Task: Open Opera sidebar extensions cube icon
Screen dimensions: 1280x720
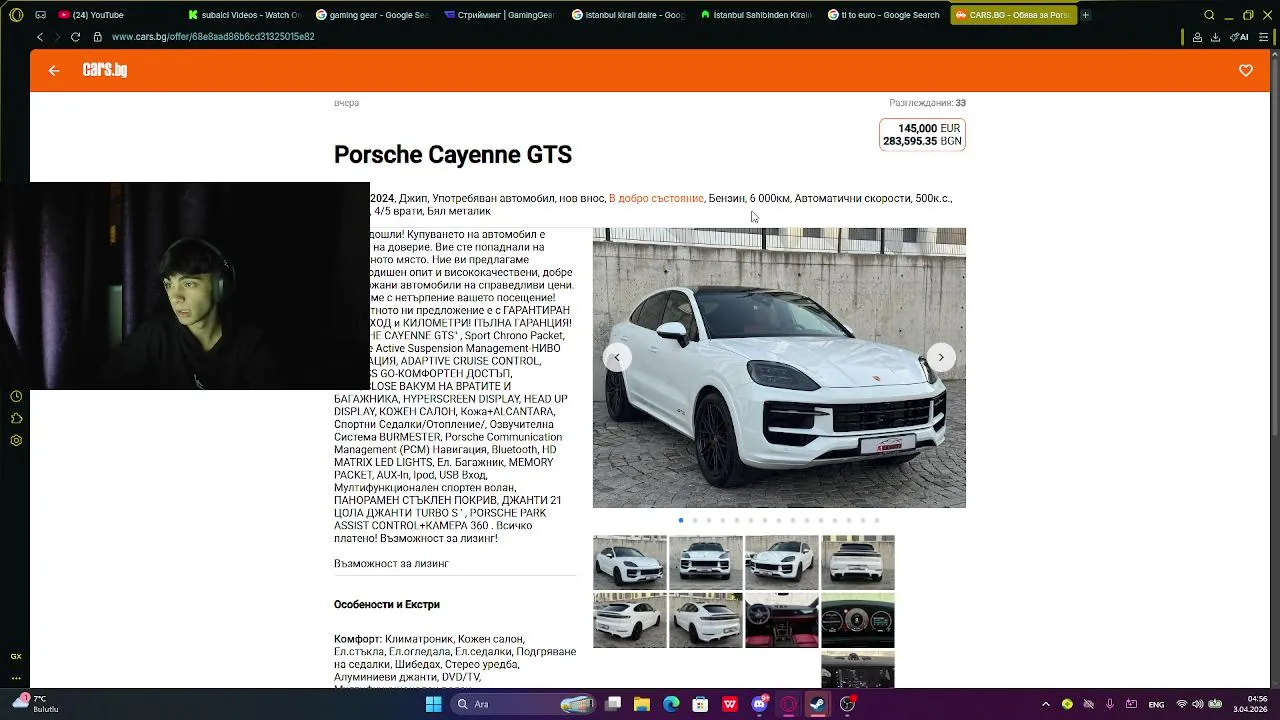Action: click(16, 418)
